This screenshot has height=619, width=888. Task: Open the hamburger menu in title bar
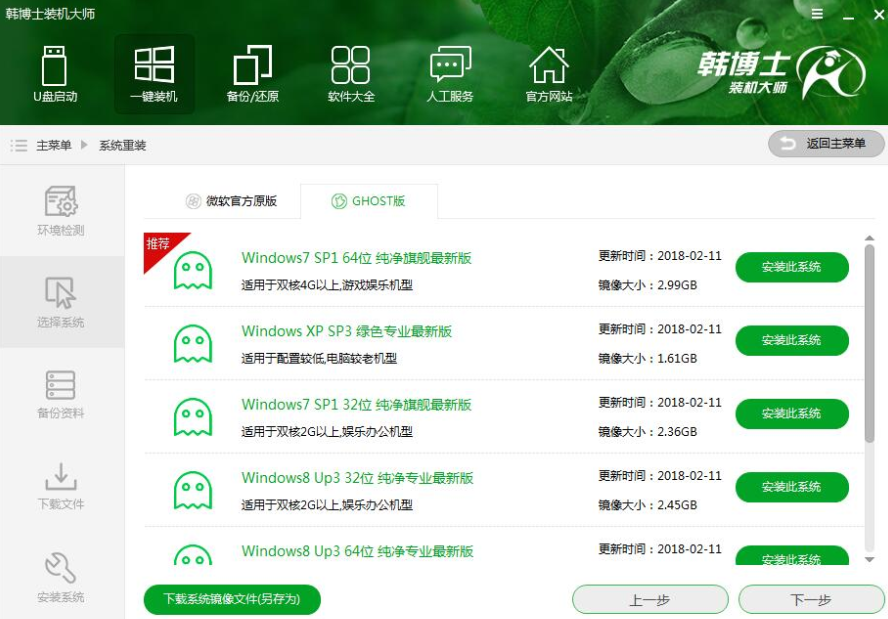tap(817, 14)
